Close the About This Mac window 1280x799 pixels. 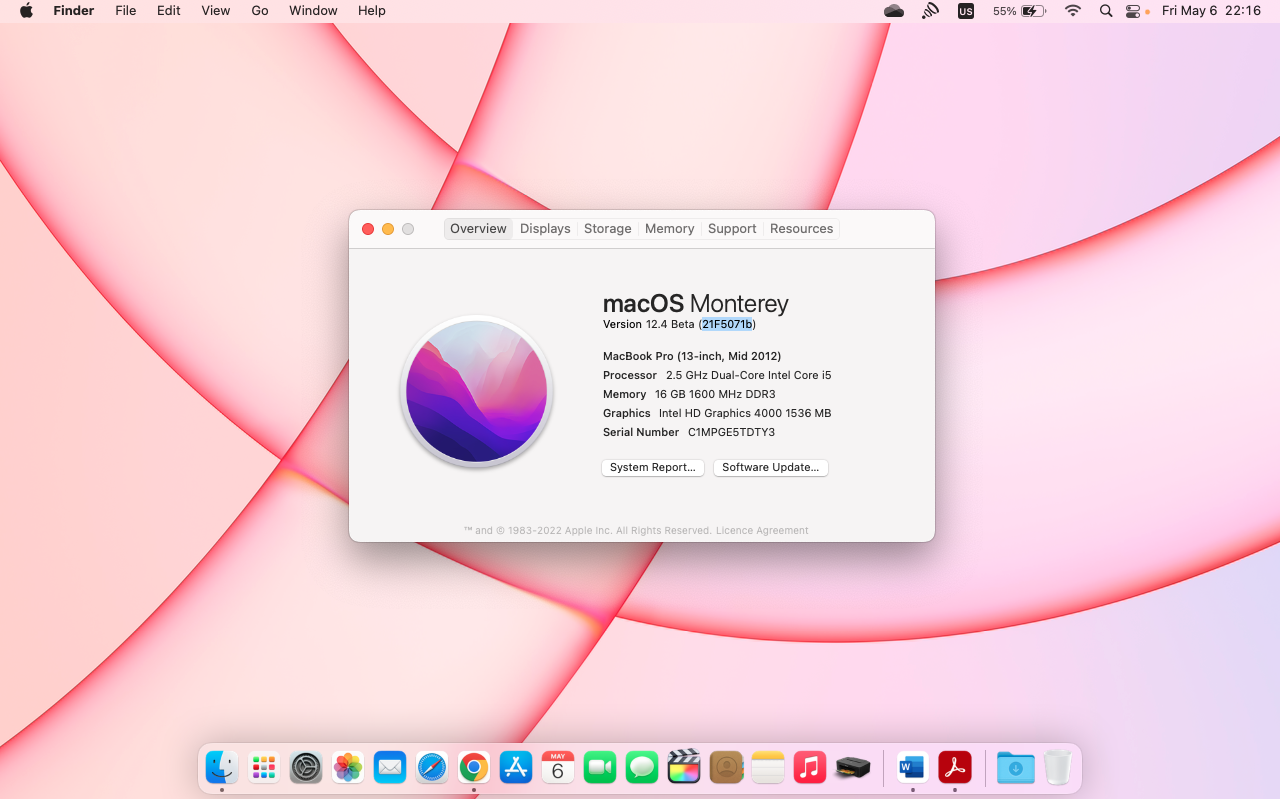pos(368,229)
